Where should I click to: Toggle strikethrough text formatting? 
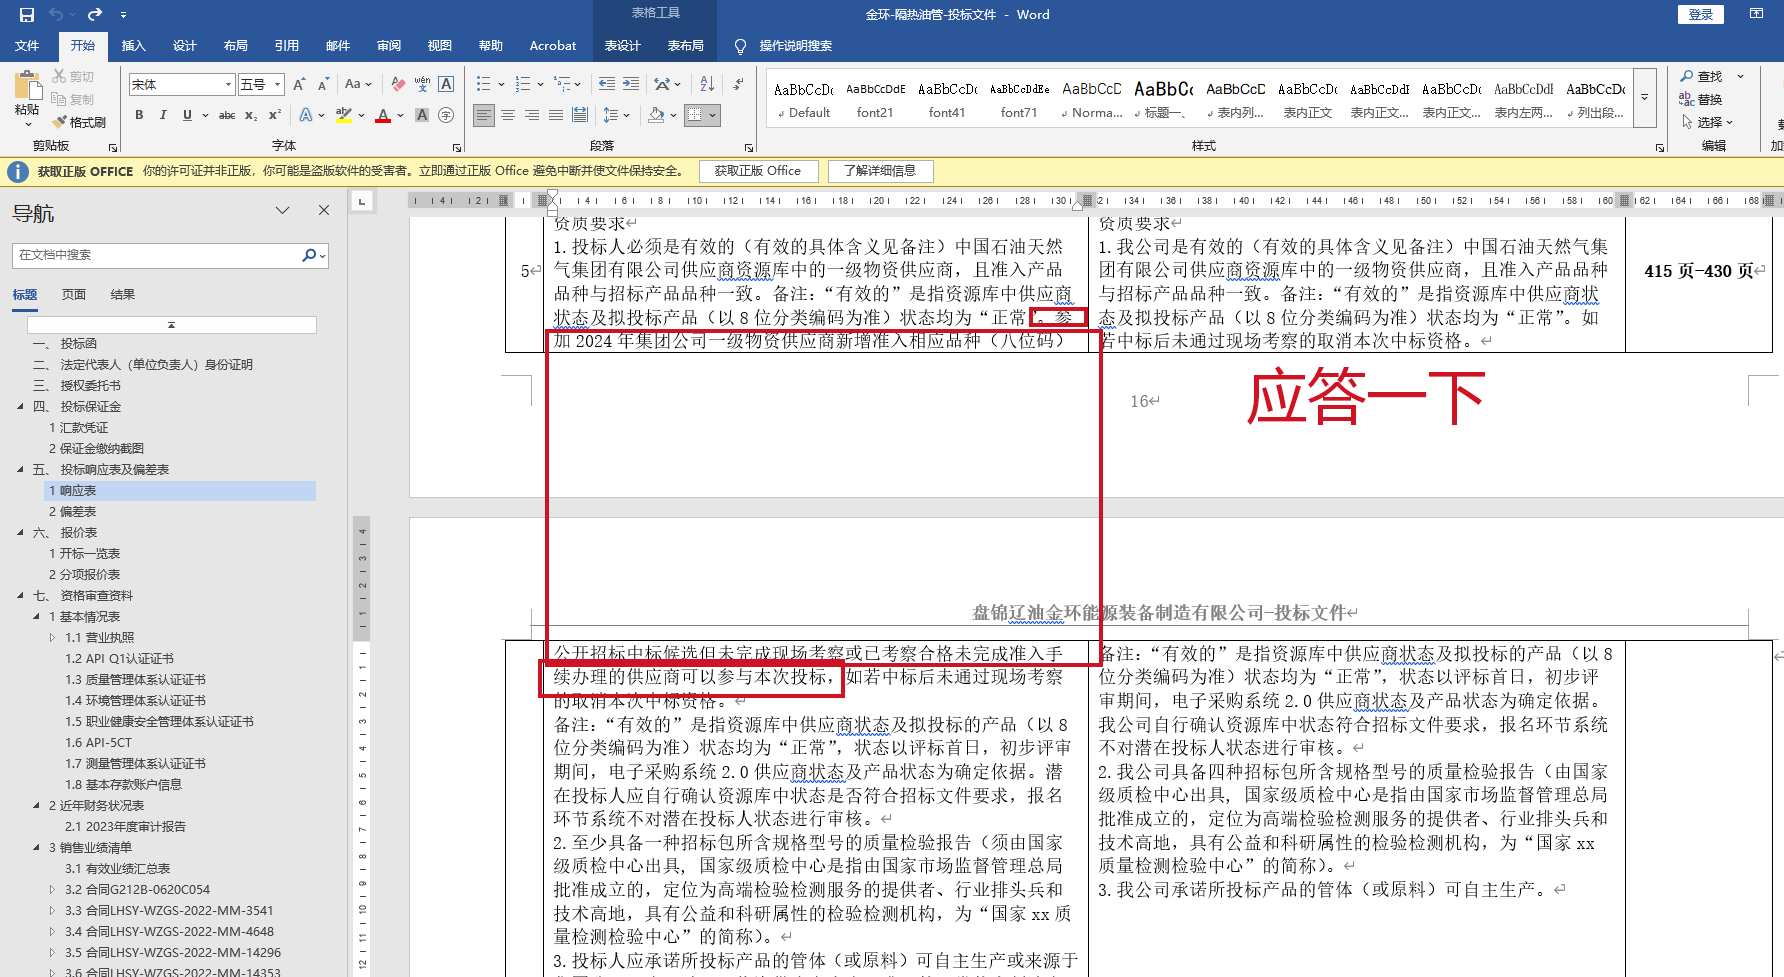click(x=227, y=115)
